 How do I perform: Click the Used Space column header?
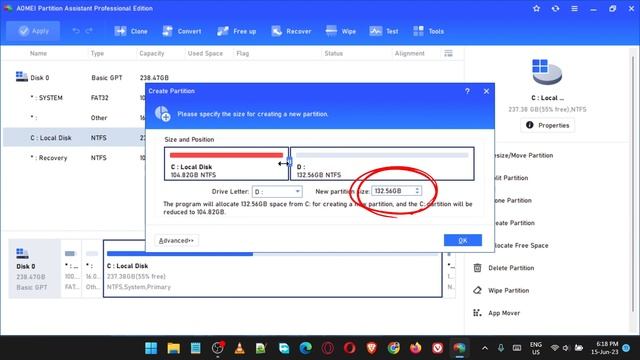tap(205, 53)
